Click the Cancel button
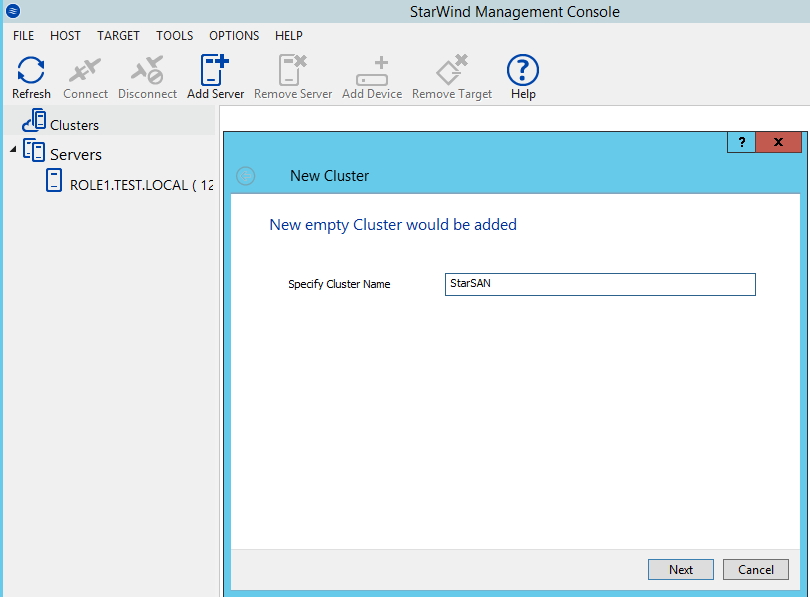 (756, 570)
